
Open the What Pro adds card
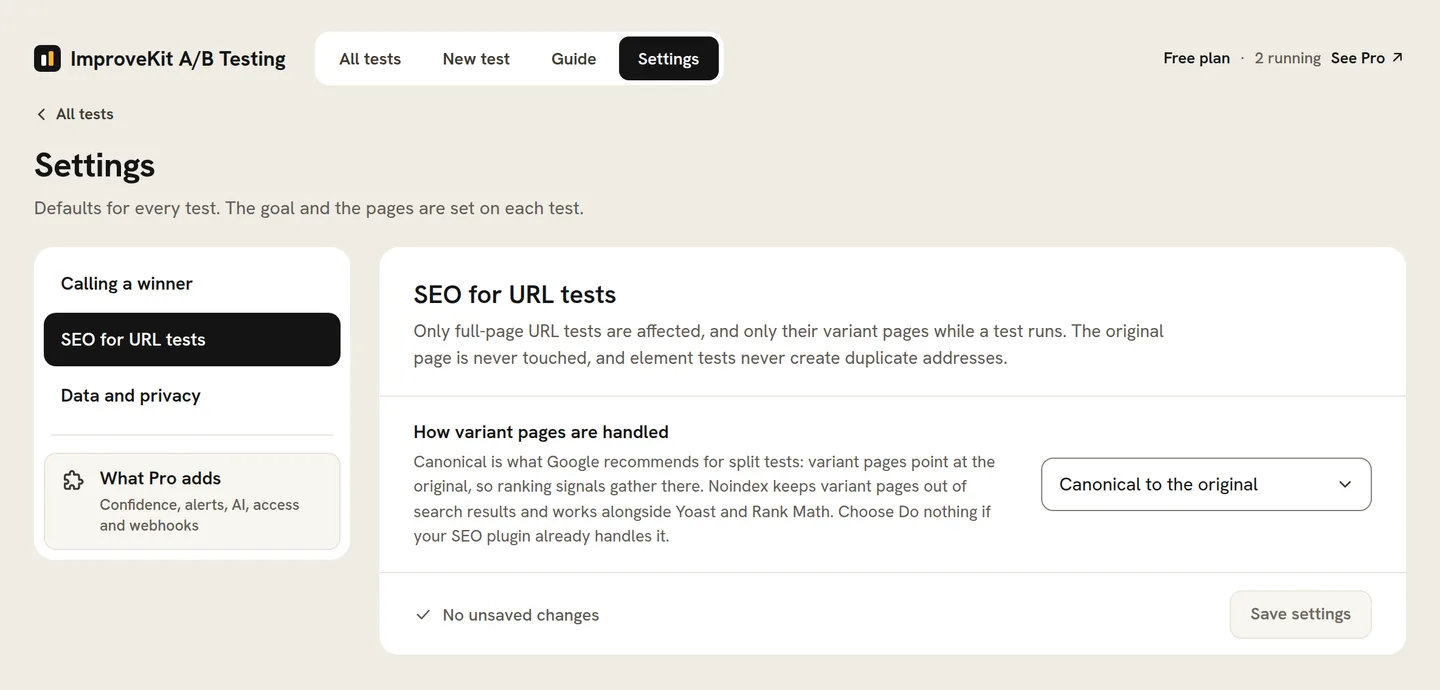click(x=192, y=501)
